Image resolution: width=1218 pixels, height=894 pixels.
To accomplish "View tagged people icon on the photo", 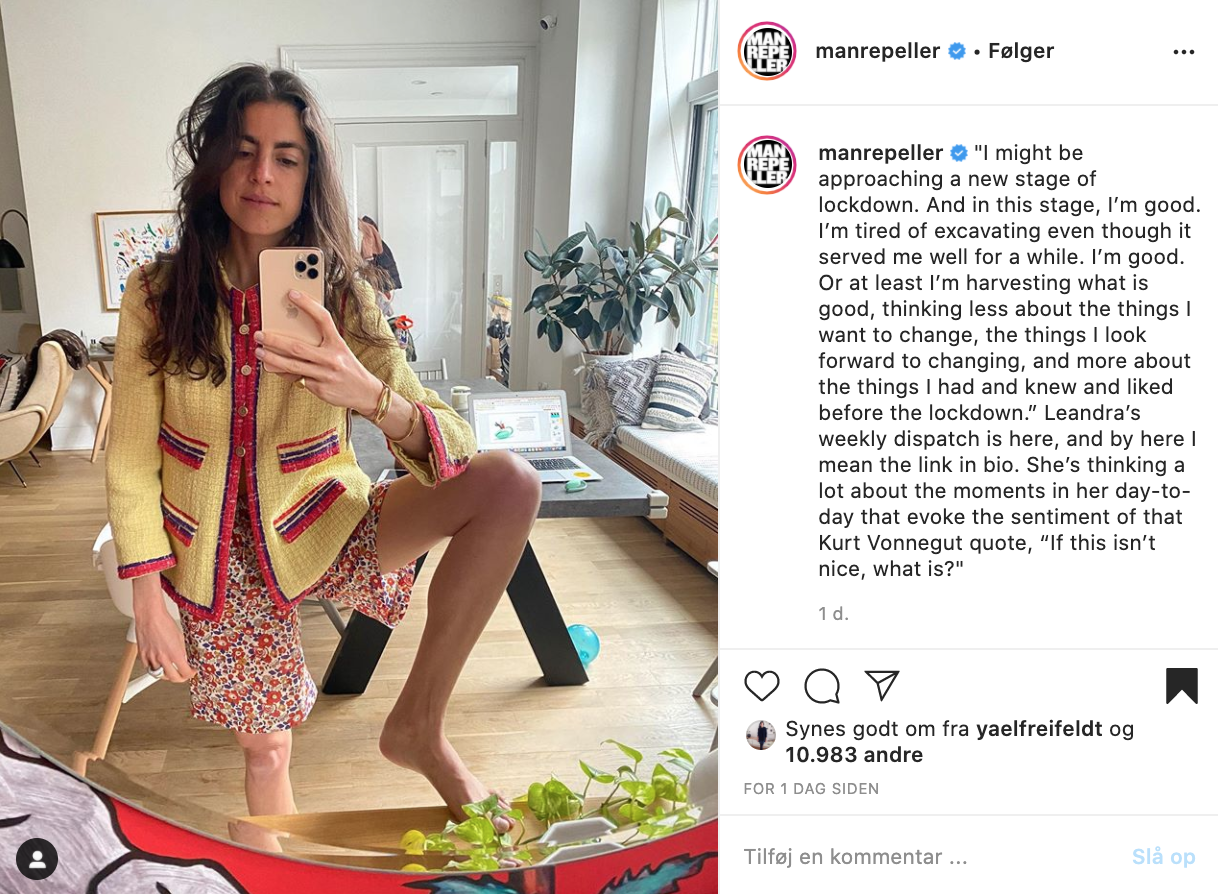I will pos(37,858).
